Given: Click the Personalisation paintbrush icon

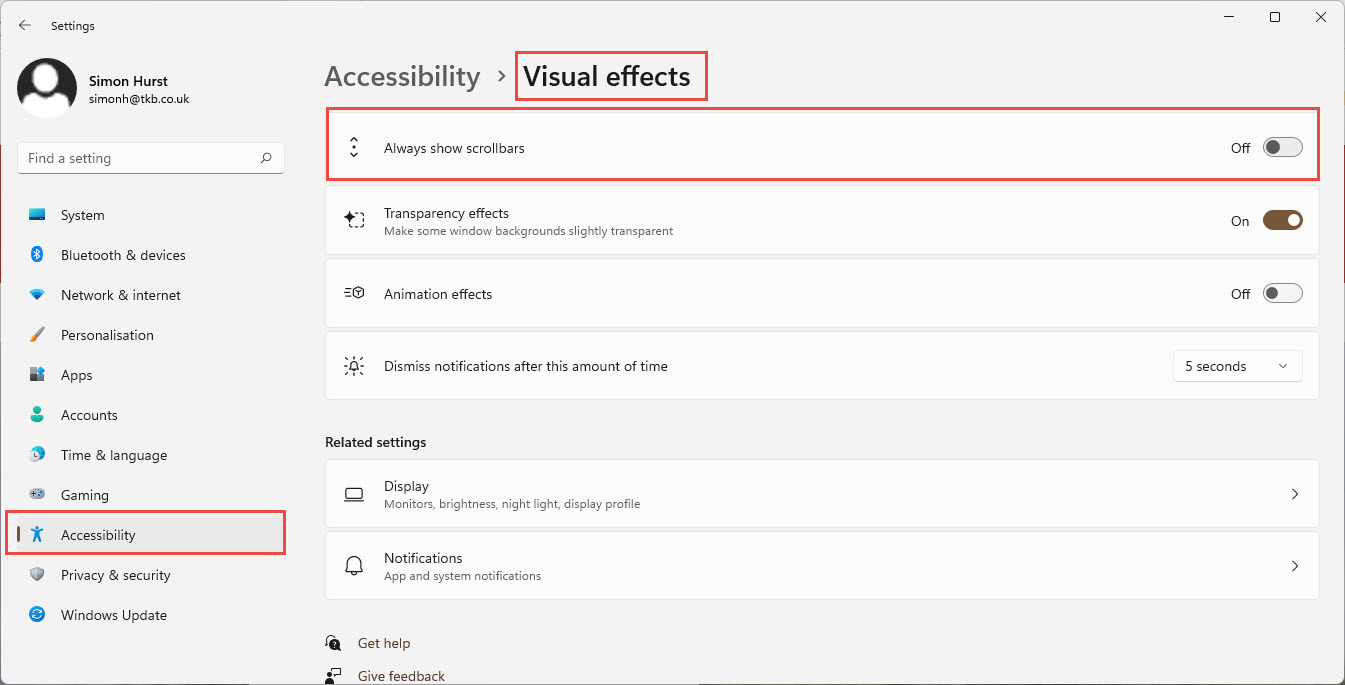Looking at the screenshot, I should 37,335.
